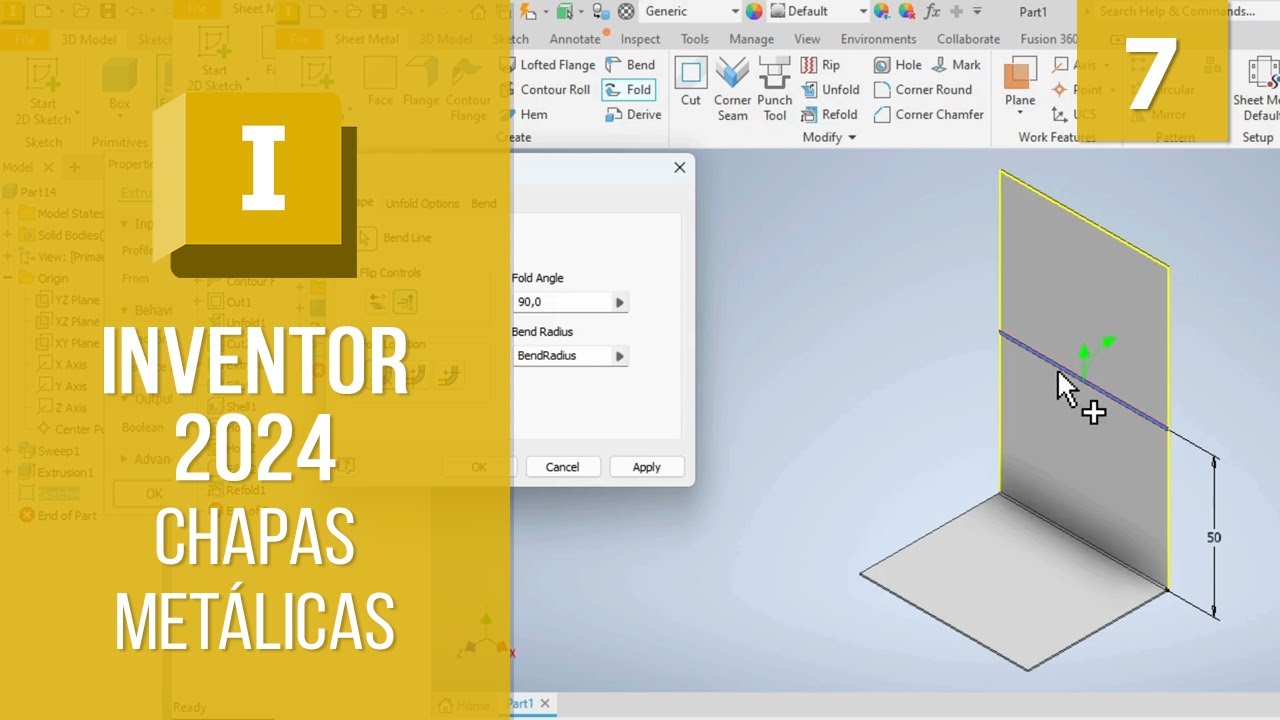Open the Fusion 360 ribbon tab
The image size is (1280, 720).
click(1048, 39)
